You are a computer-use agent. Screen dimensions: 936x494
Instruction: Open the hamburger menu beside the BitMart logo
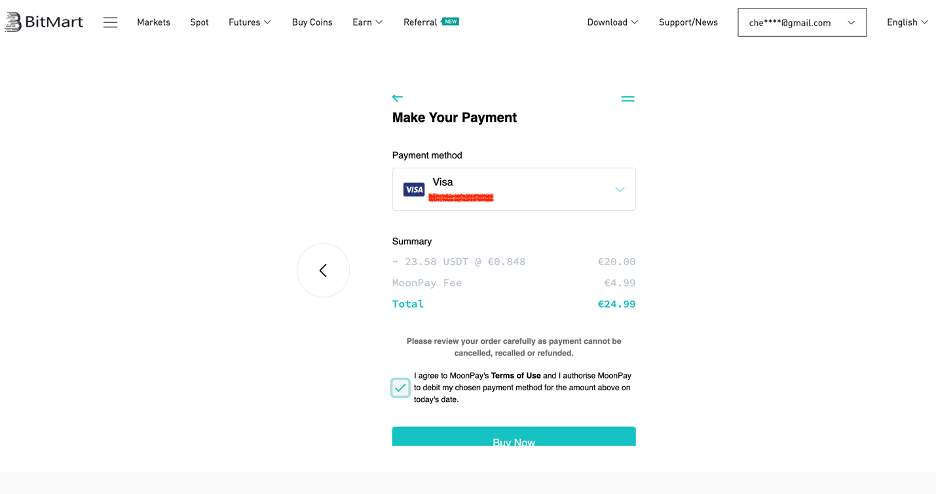110,22
